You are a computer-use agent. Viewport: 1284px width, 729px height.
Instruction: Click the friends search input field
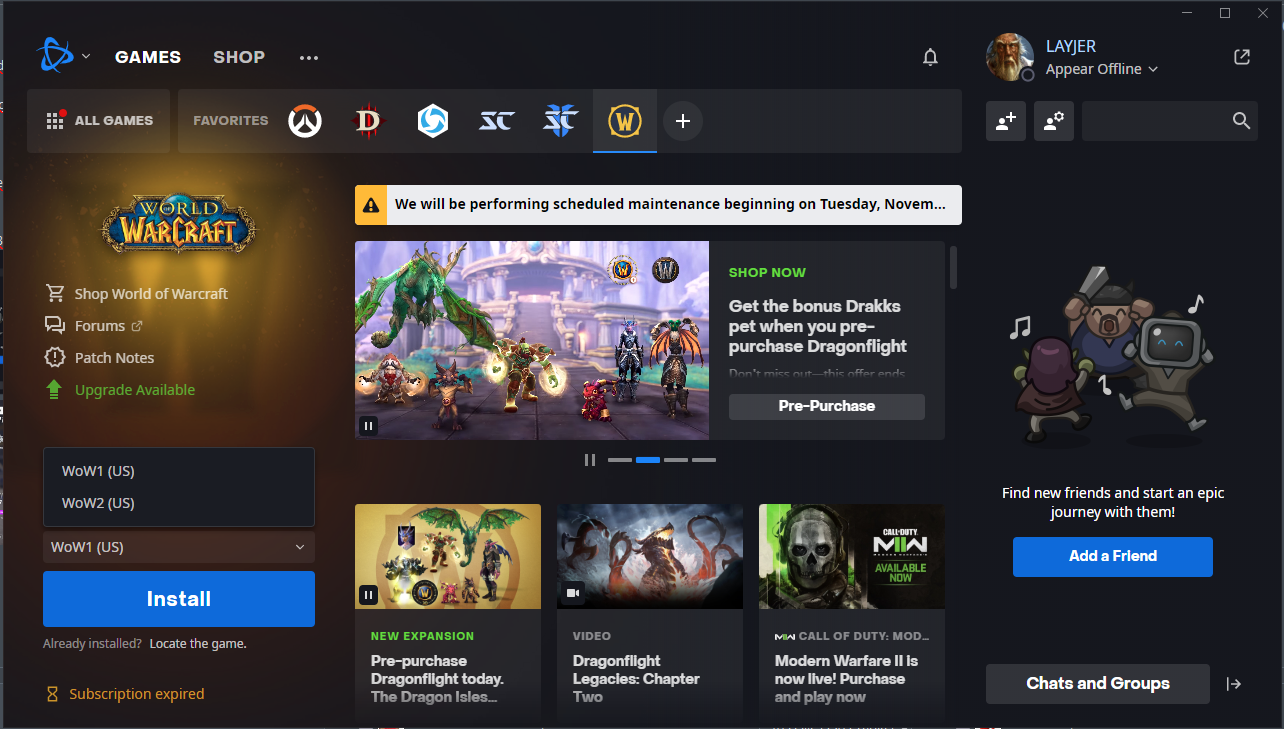click(x=1156, y=121)
